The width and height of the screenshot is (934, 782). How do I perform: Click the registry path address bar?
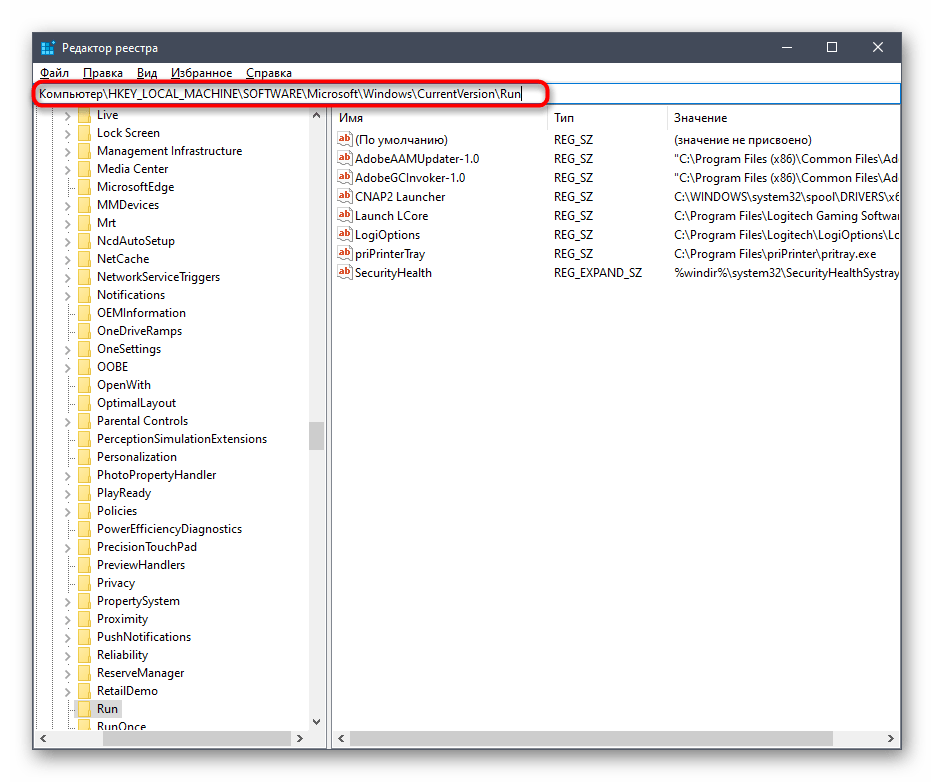pyautogui.click(x=467, y=94)
